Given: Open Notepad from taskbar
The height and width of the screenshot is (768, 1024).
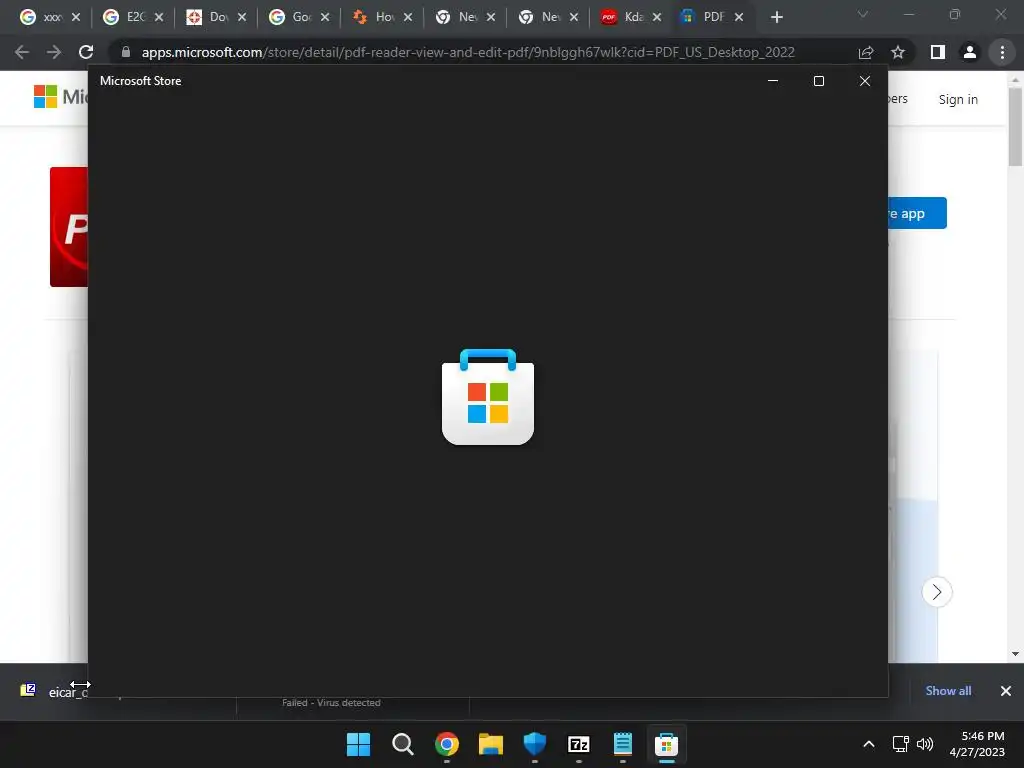Looking at the screenshot, I should pyautogui.click(x=622, y=744).
